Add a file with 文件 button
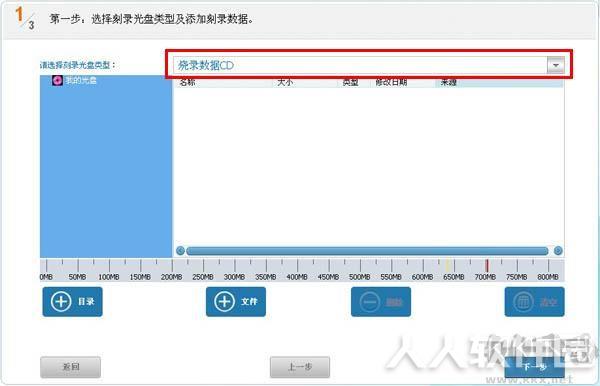 click(236, 302)
